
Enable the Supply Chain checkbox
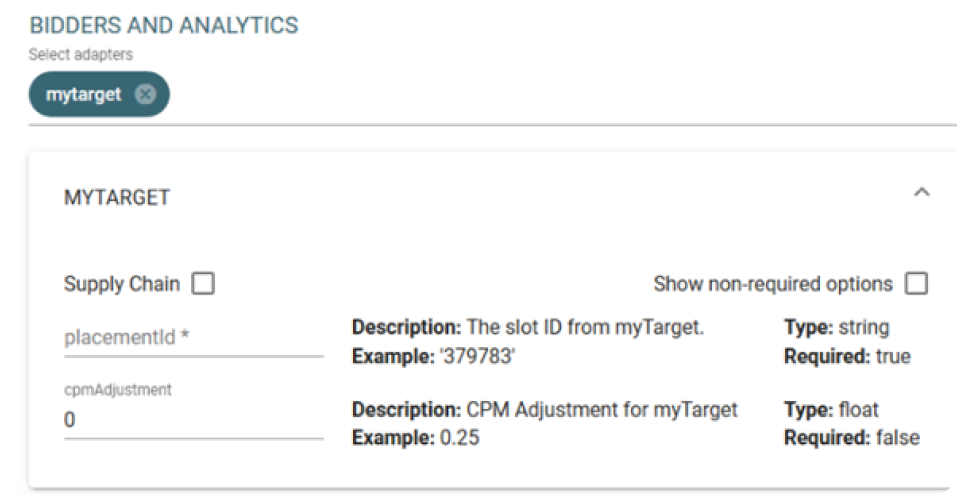pos(203,284)
